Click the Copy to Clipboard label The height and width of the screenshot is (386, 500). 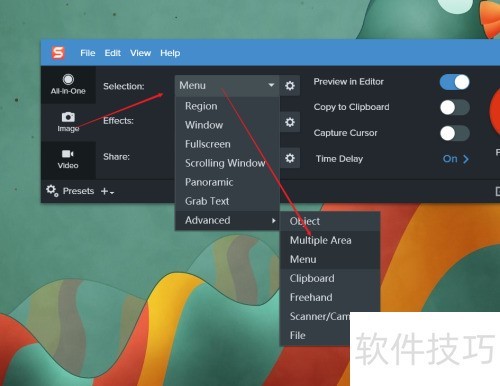point(351,107)
